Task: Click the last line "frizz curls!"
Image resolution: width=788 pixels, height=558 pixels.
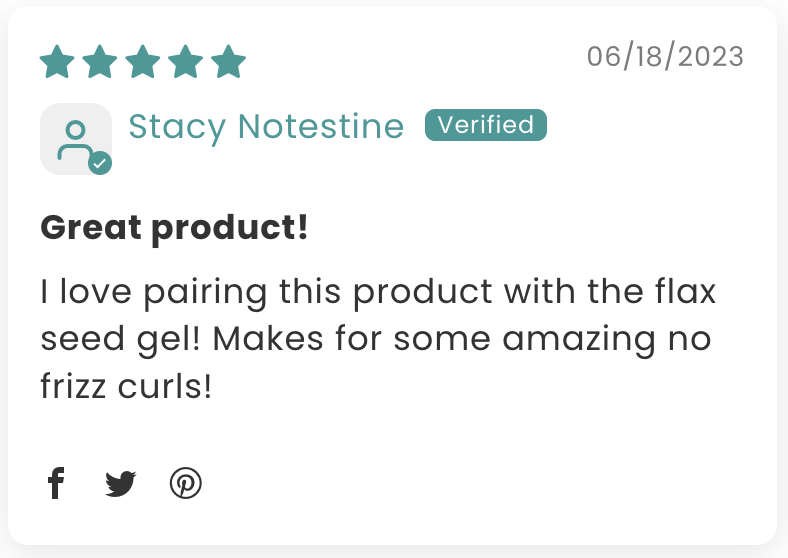Action: click(126, 386)
